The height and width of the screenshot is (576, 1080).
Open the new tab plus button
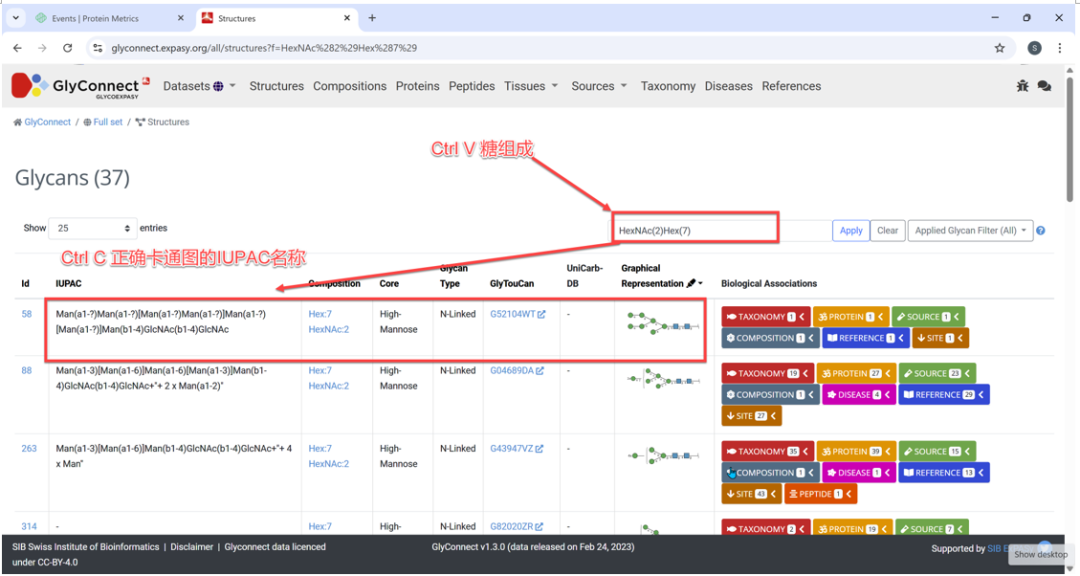tap(372, 18)
